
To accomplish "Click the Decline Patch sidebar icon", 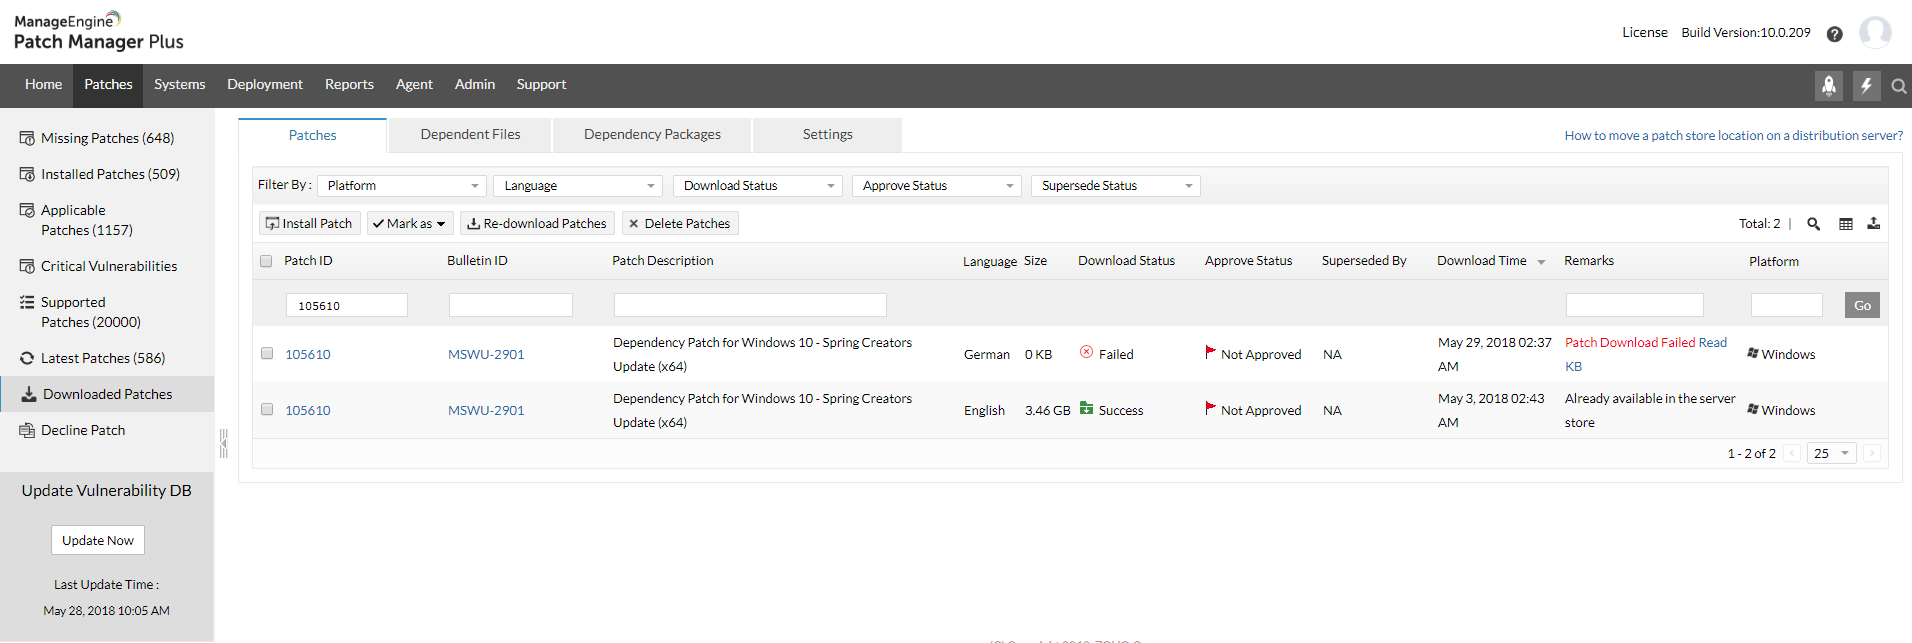I will [x=27, y=430].
